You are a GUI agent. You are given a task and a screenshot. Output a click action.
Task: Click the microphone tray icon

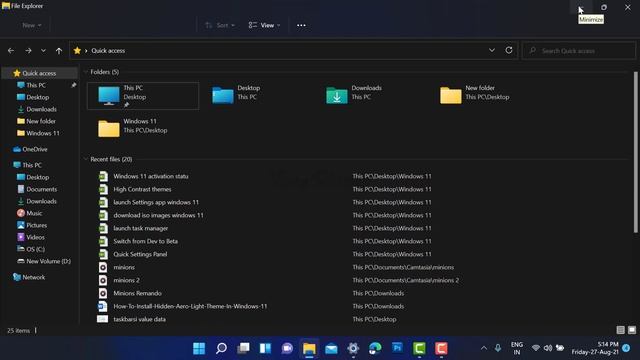click(498, 348)
